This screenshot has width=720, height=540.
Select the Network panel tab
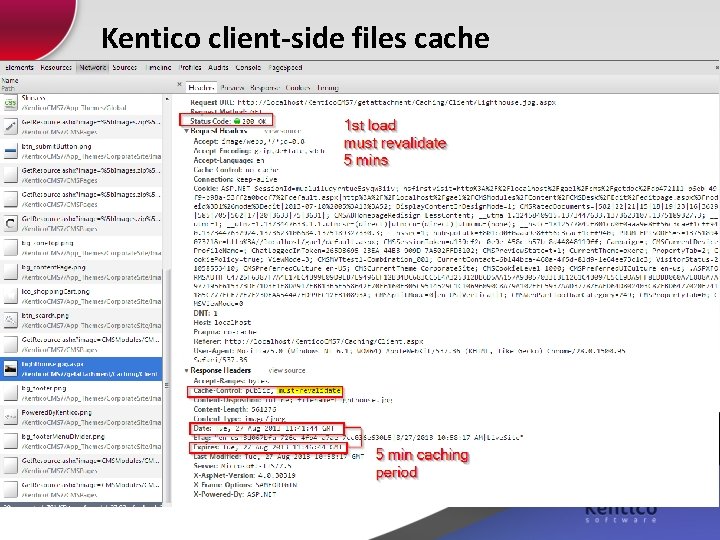coord(93,68)
